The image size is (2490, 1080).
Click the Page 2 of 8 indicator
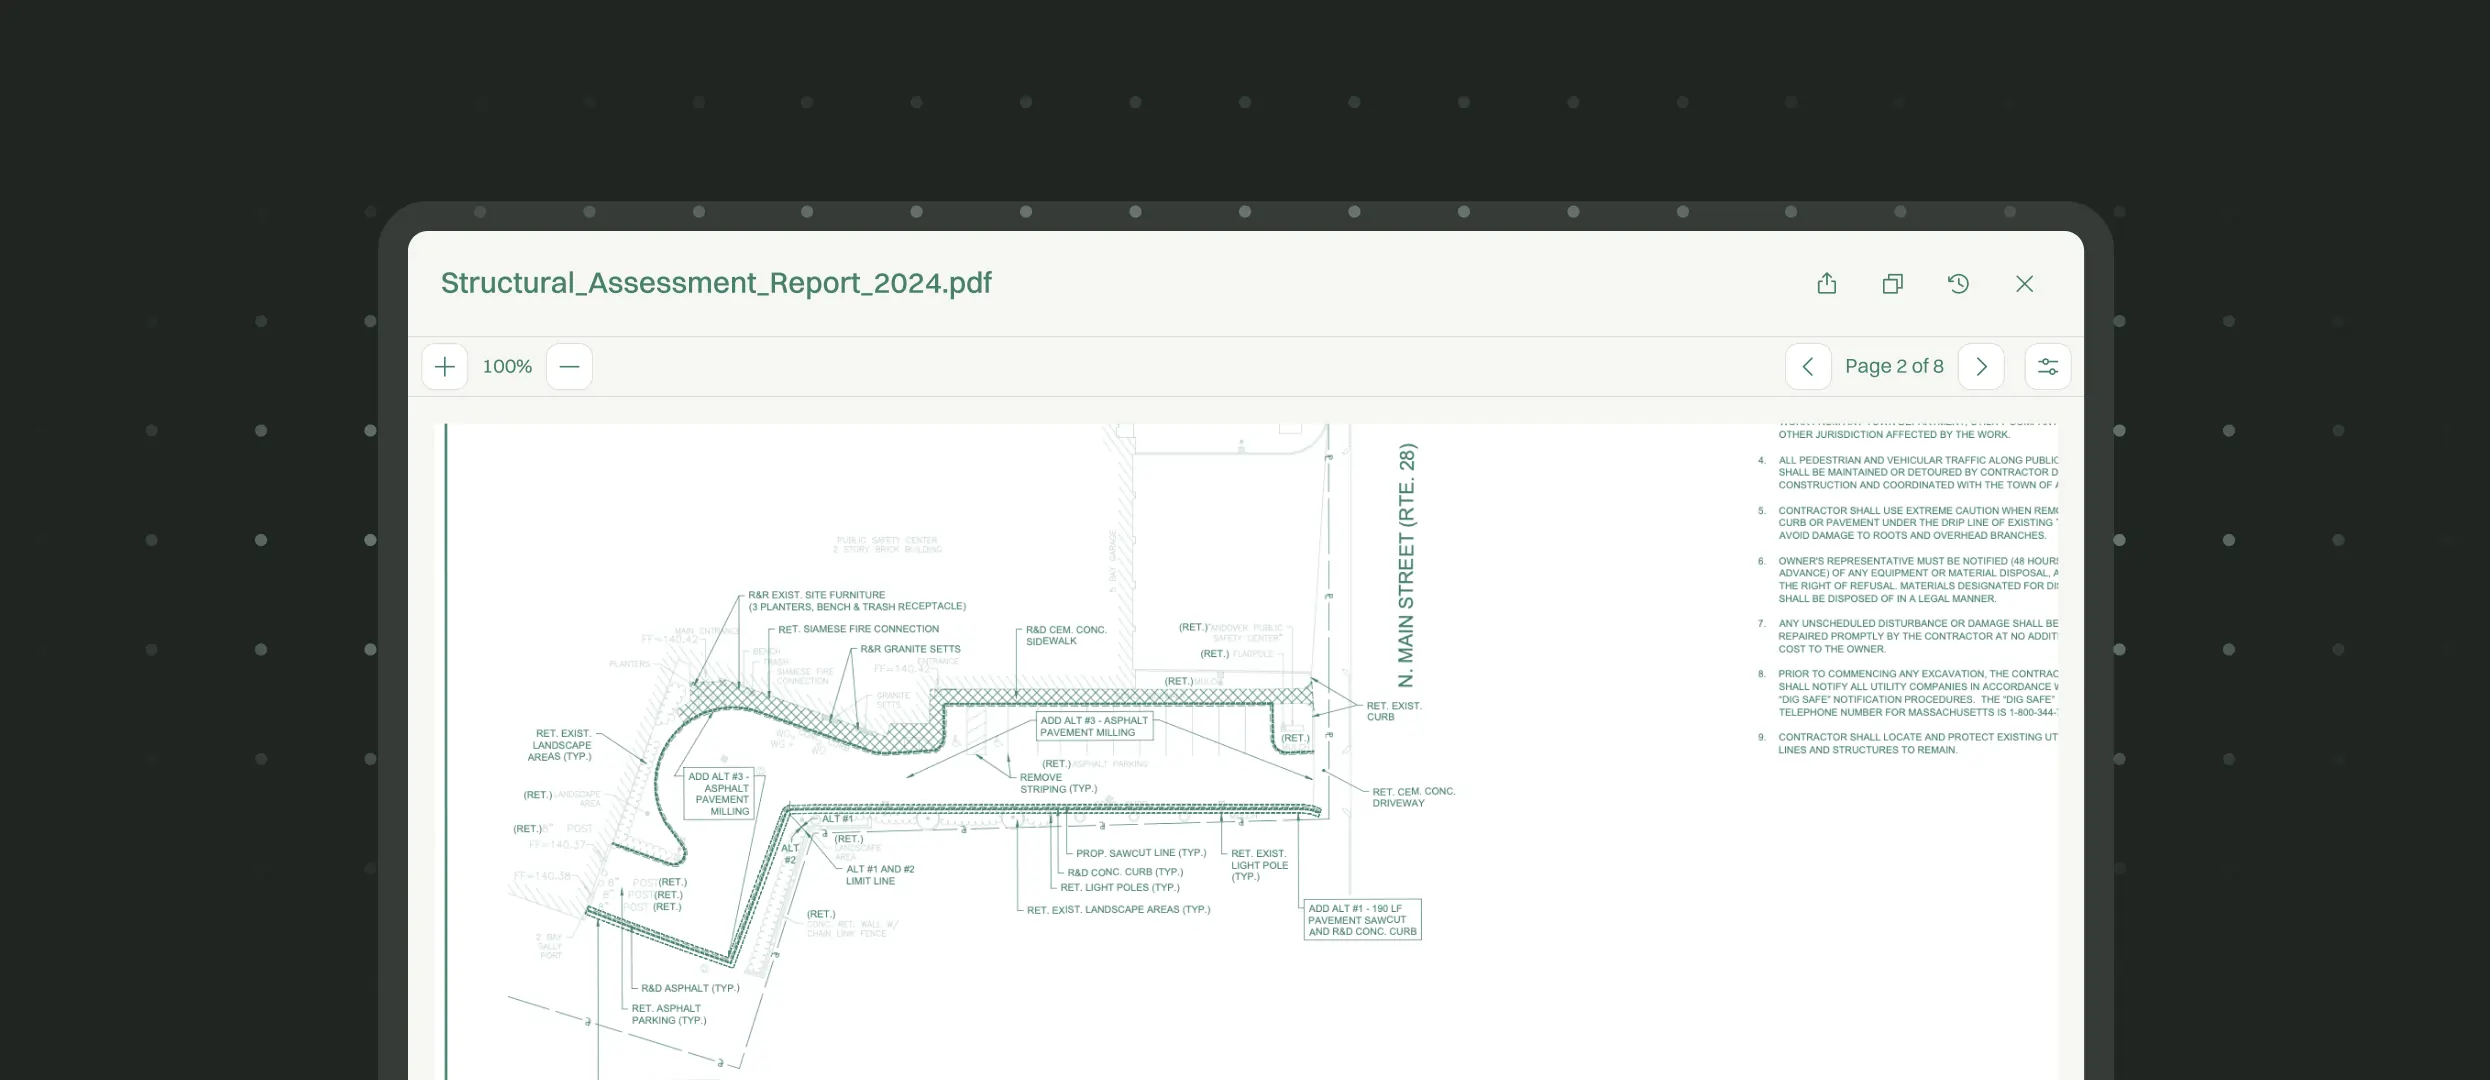[1894, 367]
